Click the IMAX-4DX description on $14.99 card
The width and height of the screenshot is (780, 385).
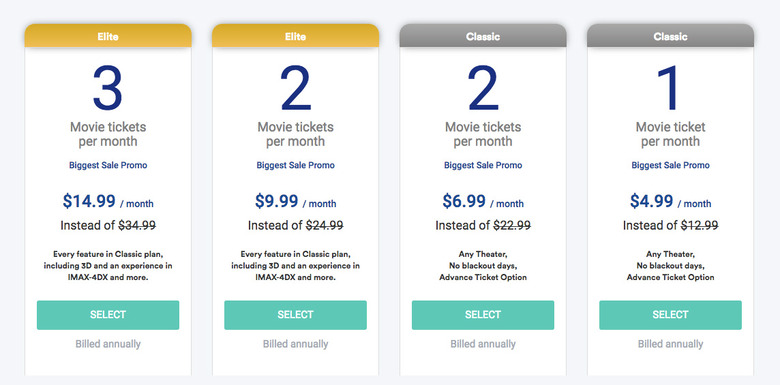coord(108,266)
